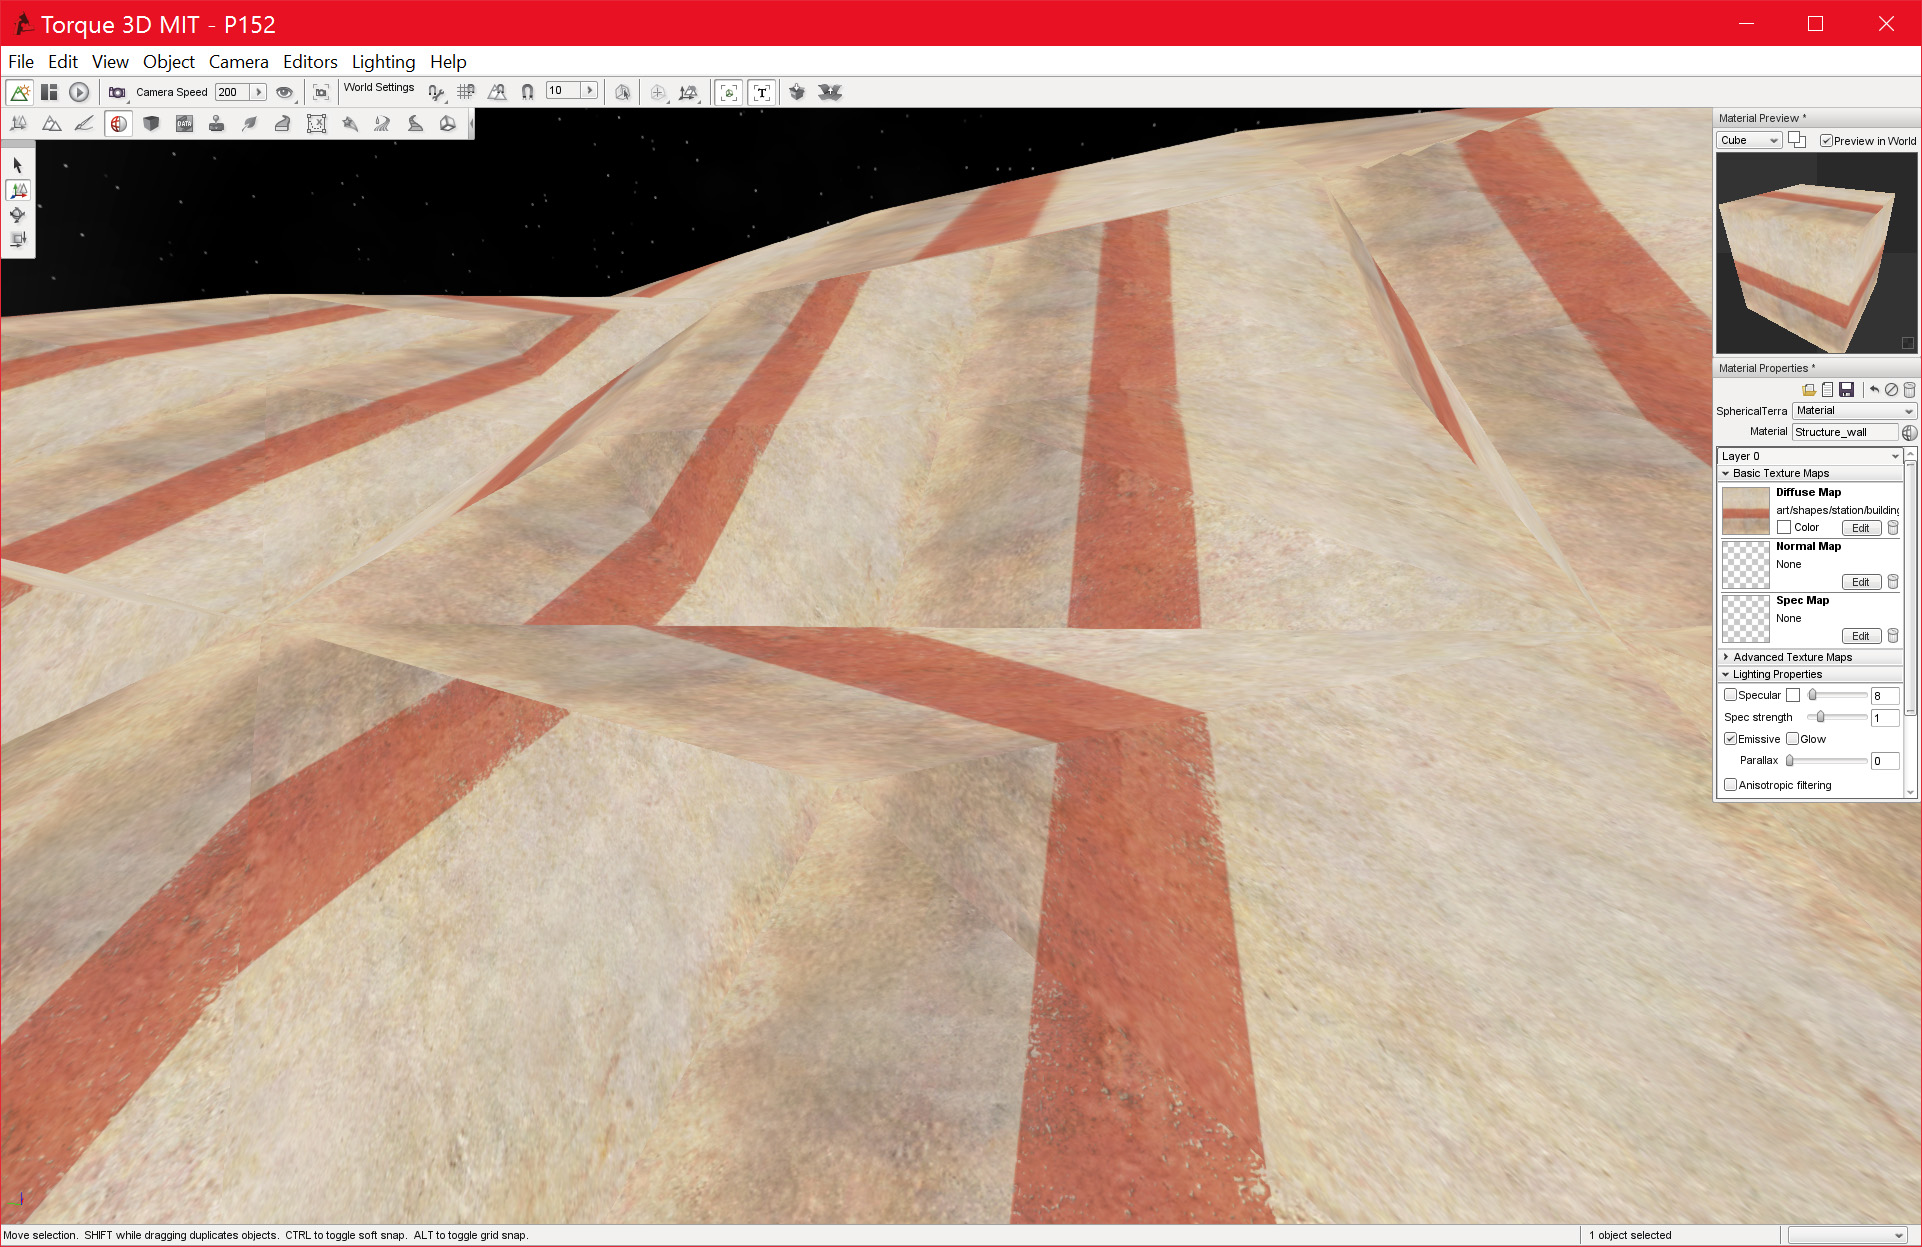Open the Object Editor tool
The width and height of the screenshot is (1922, 1247).
click(x=19, y=124)
